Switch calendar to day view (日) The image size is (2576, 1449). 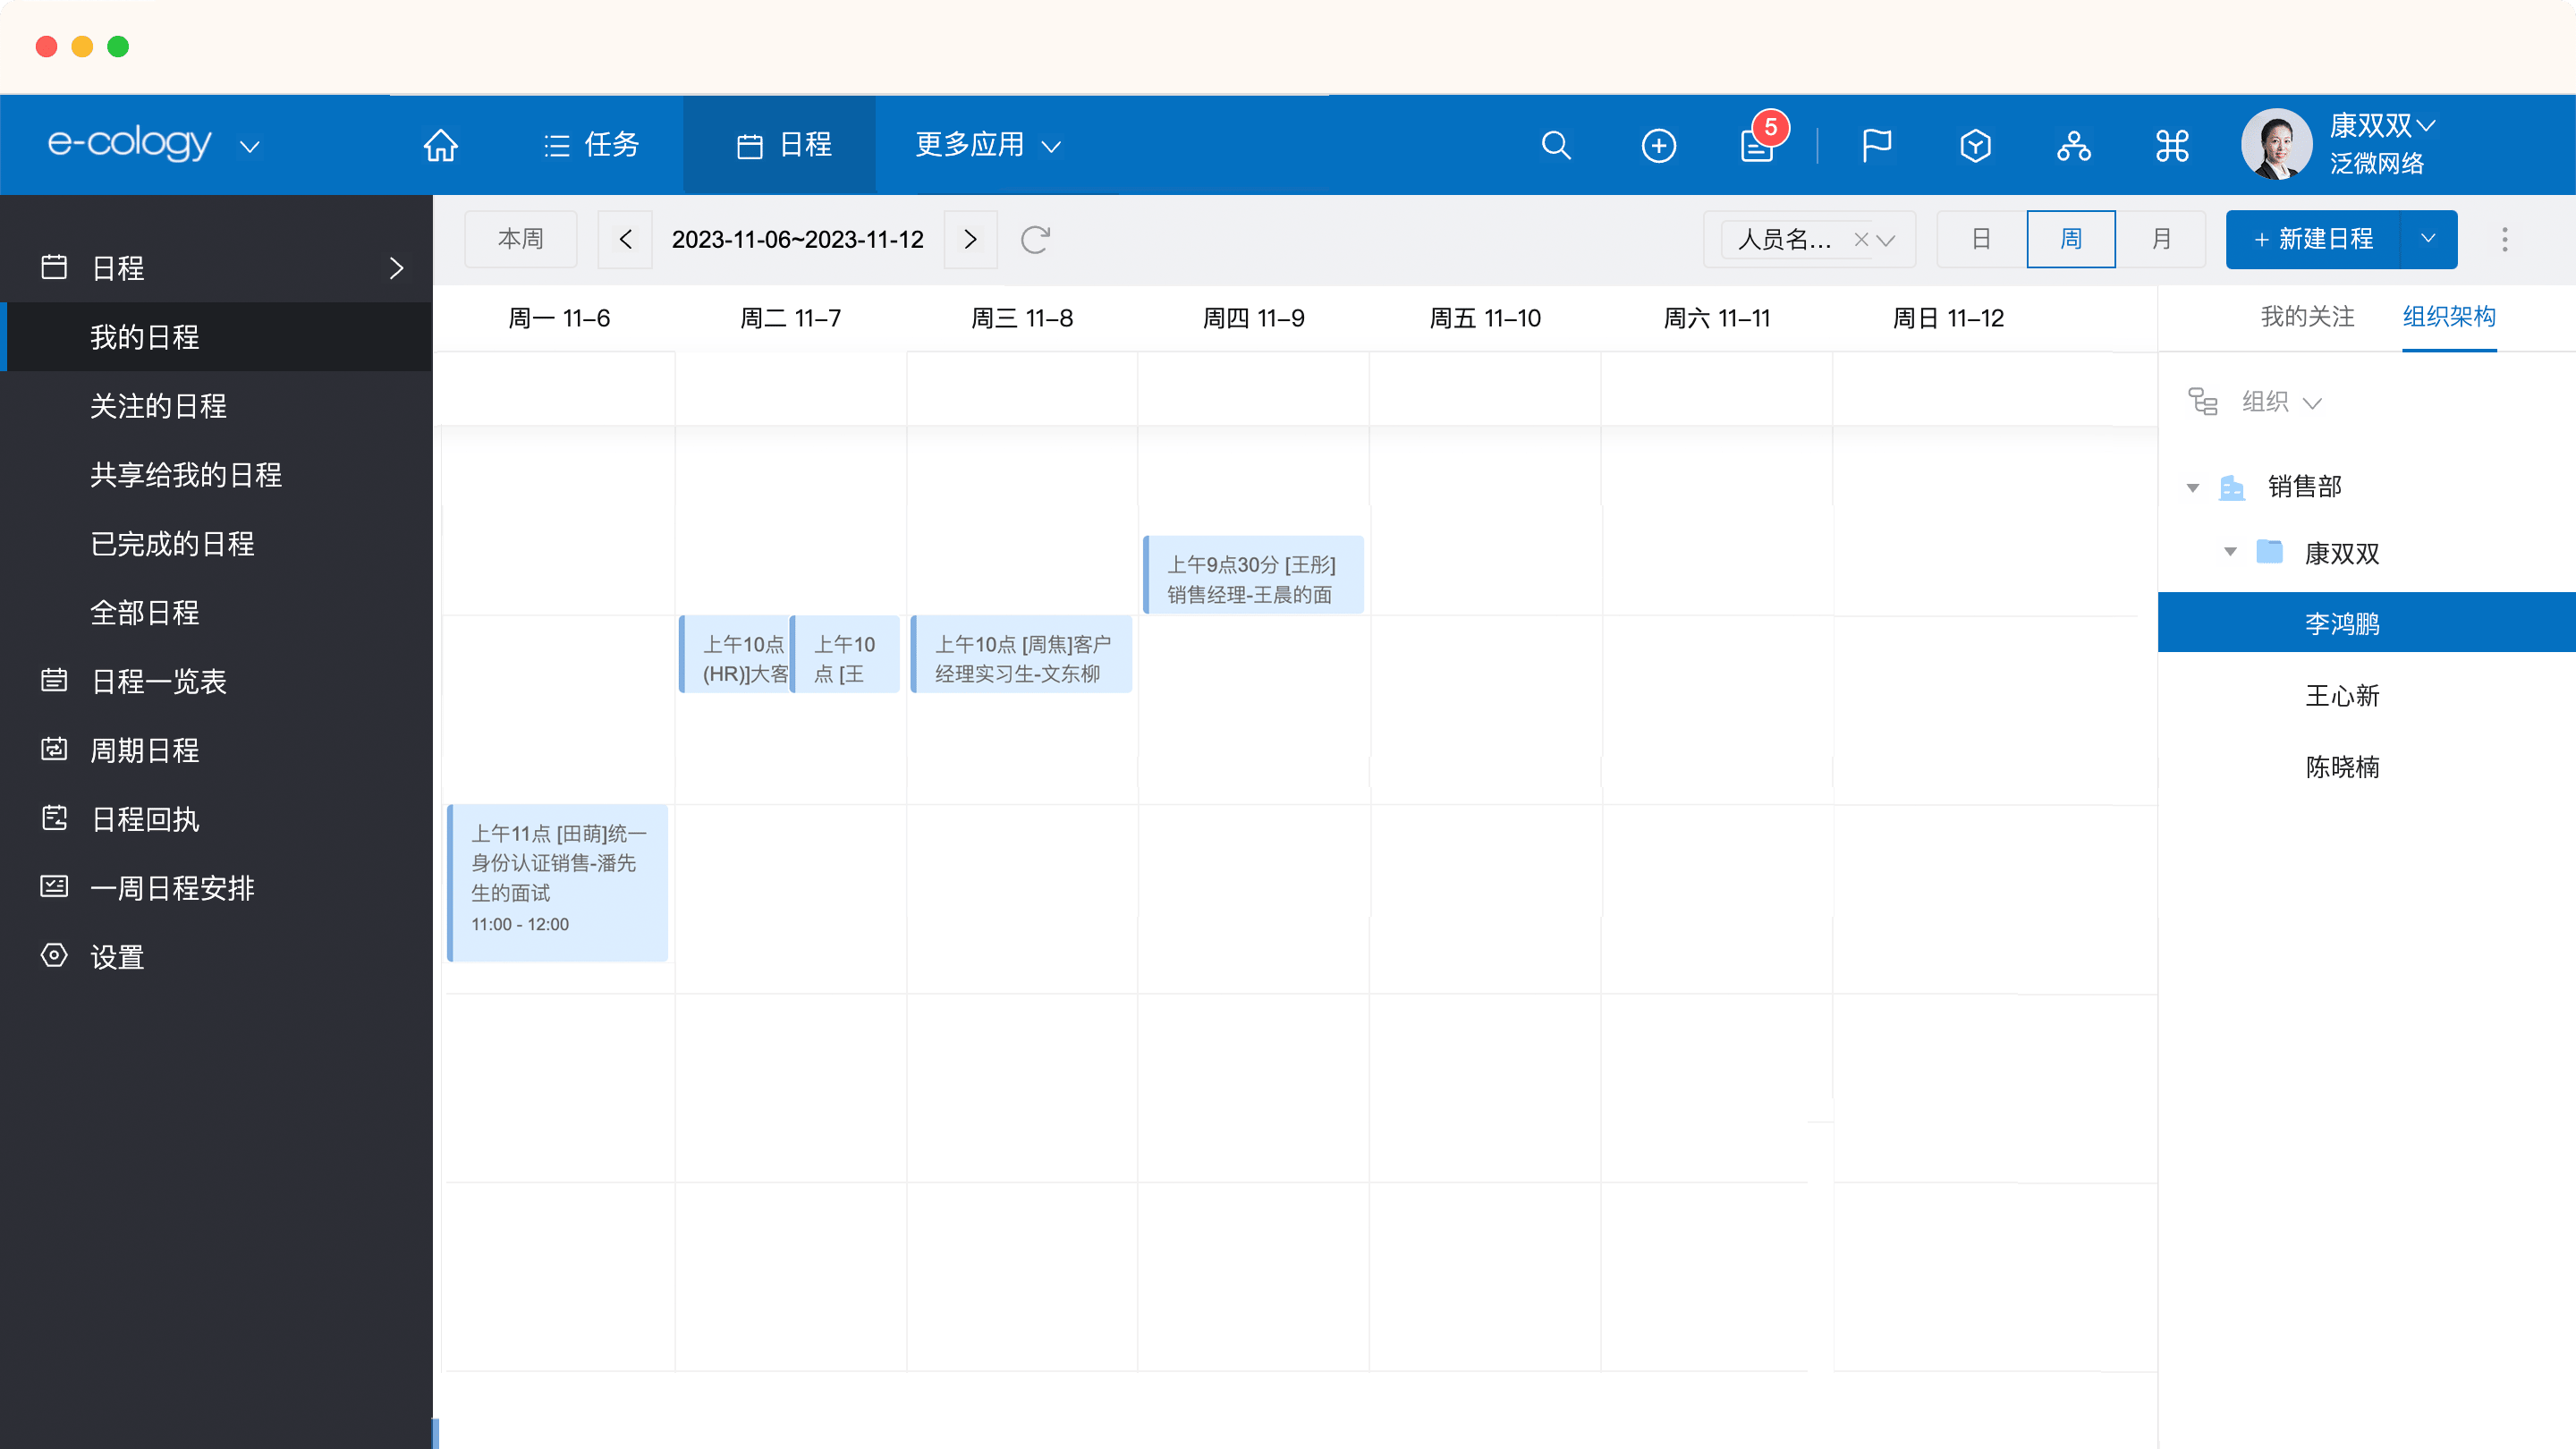point(1981,239)
